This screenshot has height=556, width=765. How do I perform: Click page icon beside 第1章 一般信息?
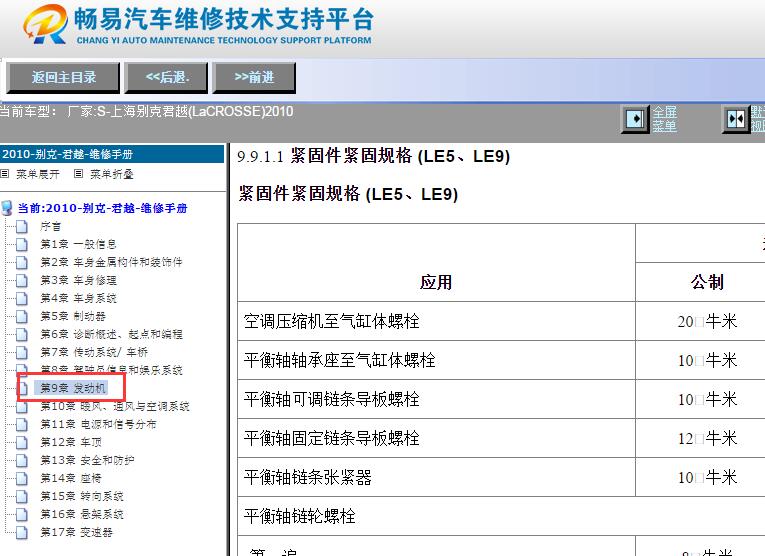tap(21, 244)
